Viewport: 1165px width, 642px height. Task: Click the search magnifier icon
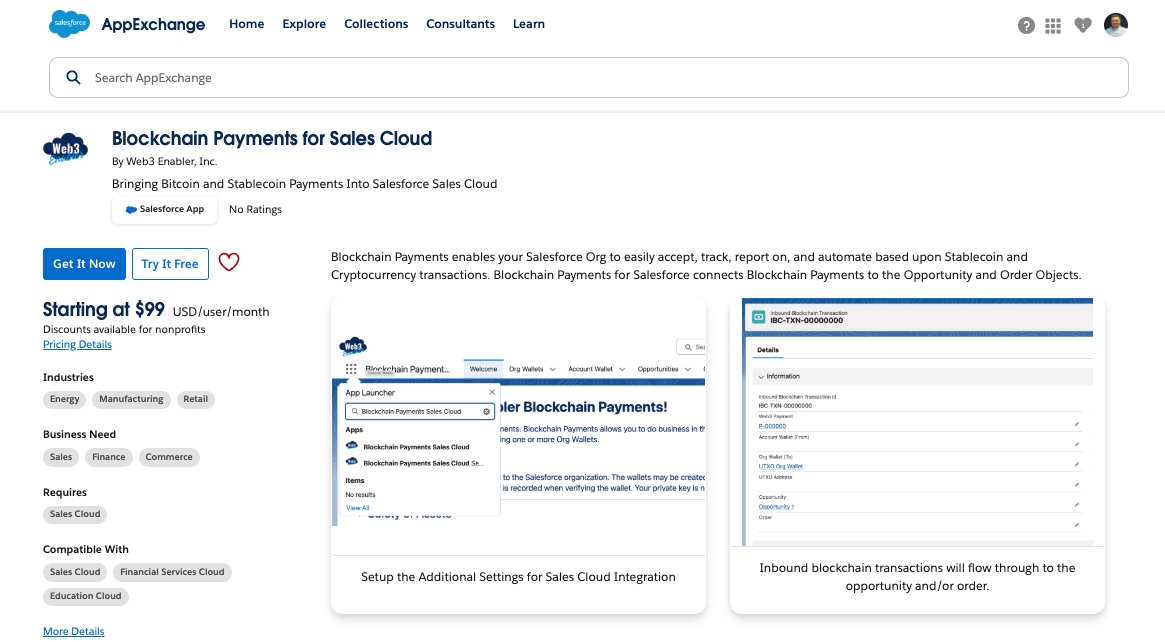tap(73, 77)
